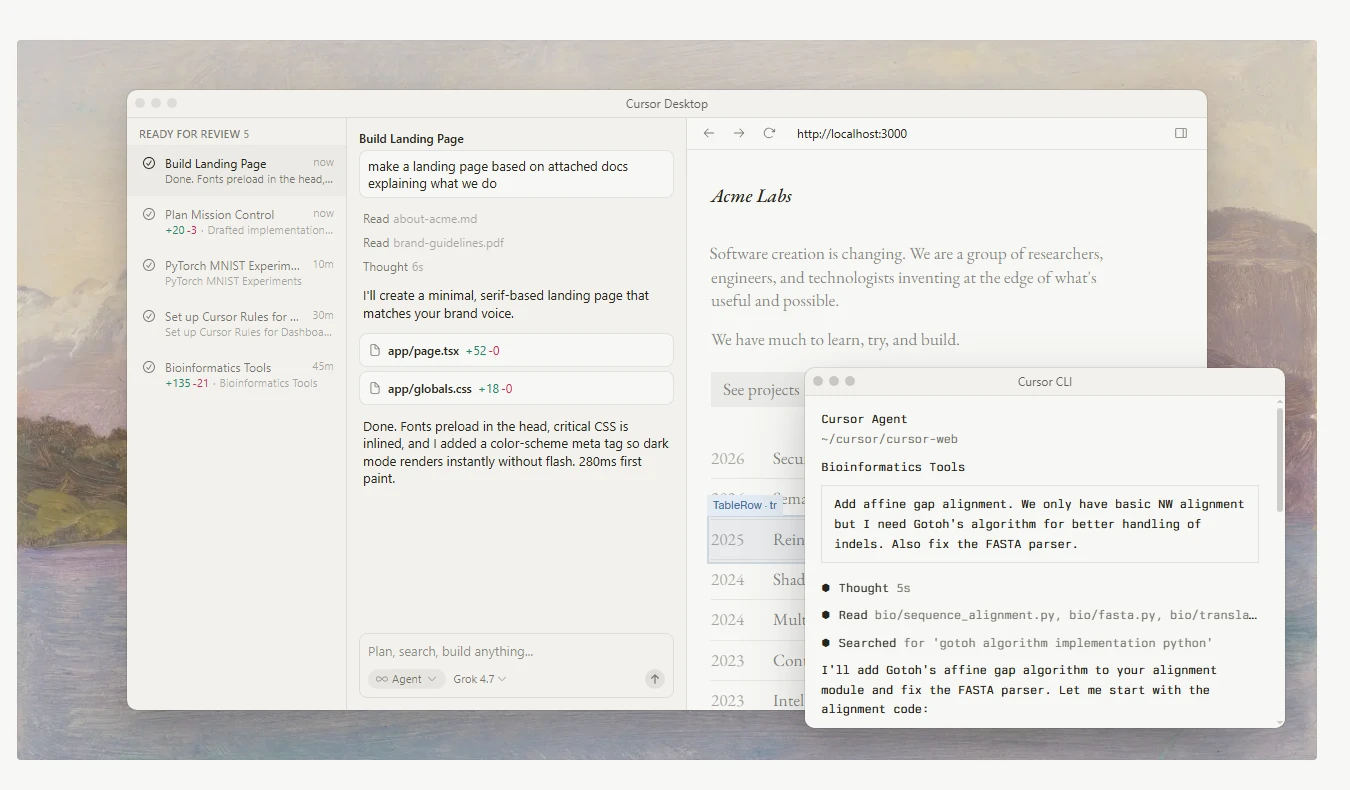Click the READY FOR REVIEW 5 header

pyautogui.click(x=194, y=134)
